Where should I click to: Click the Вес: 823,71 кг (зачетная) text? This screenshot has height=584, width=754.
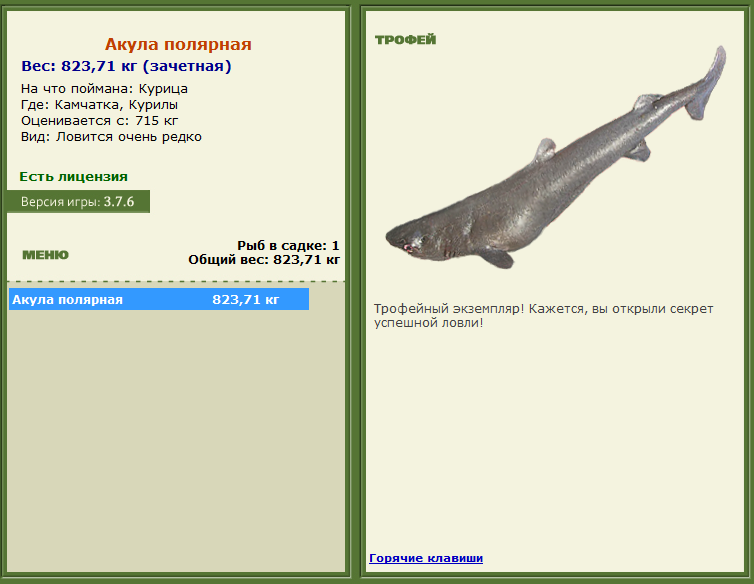(x=126, y=66)
